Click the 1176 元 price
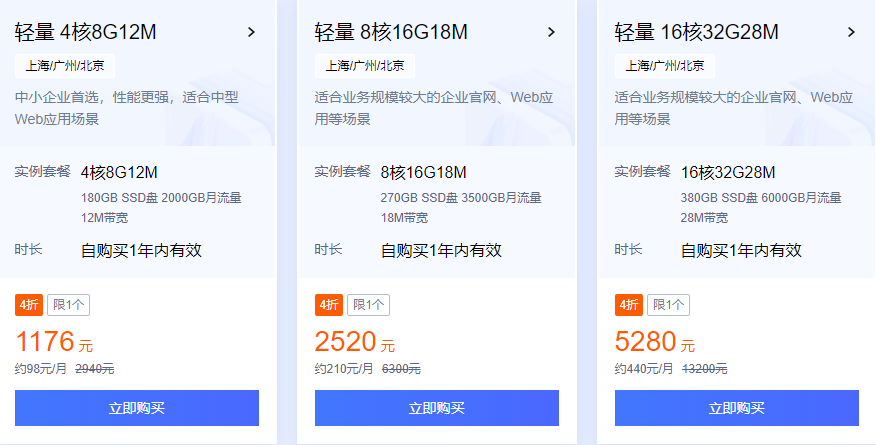The height and width of the screenshot is (445, 876). pos(54,342)
